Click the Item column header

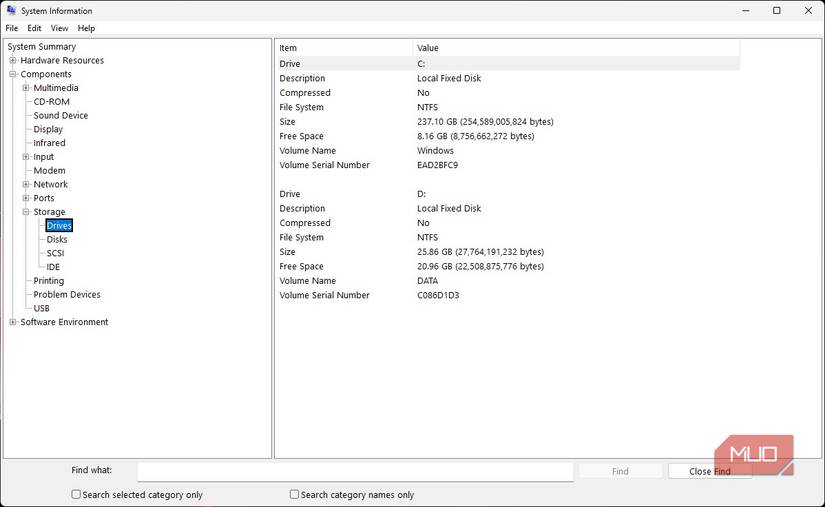(344, 48)
